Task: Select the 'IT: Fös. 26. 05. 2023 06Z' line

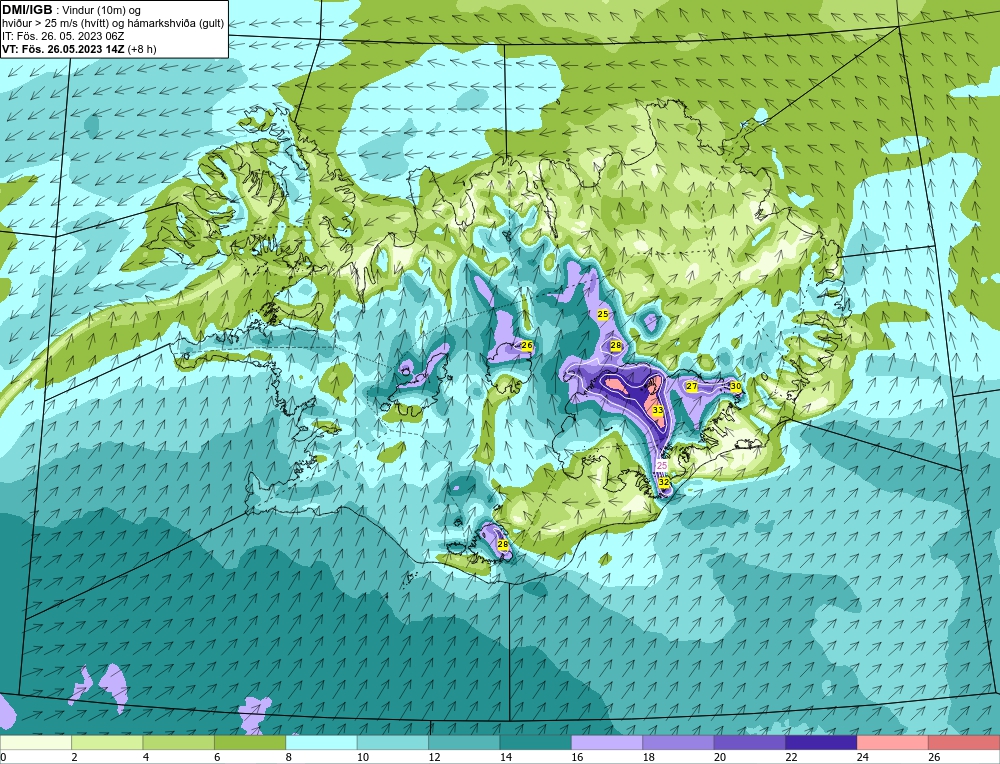Action: [63, 36]
